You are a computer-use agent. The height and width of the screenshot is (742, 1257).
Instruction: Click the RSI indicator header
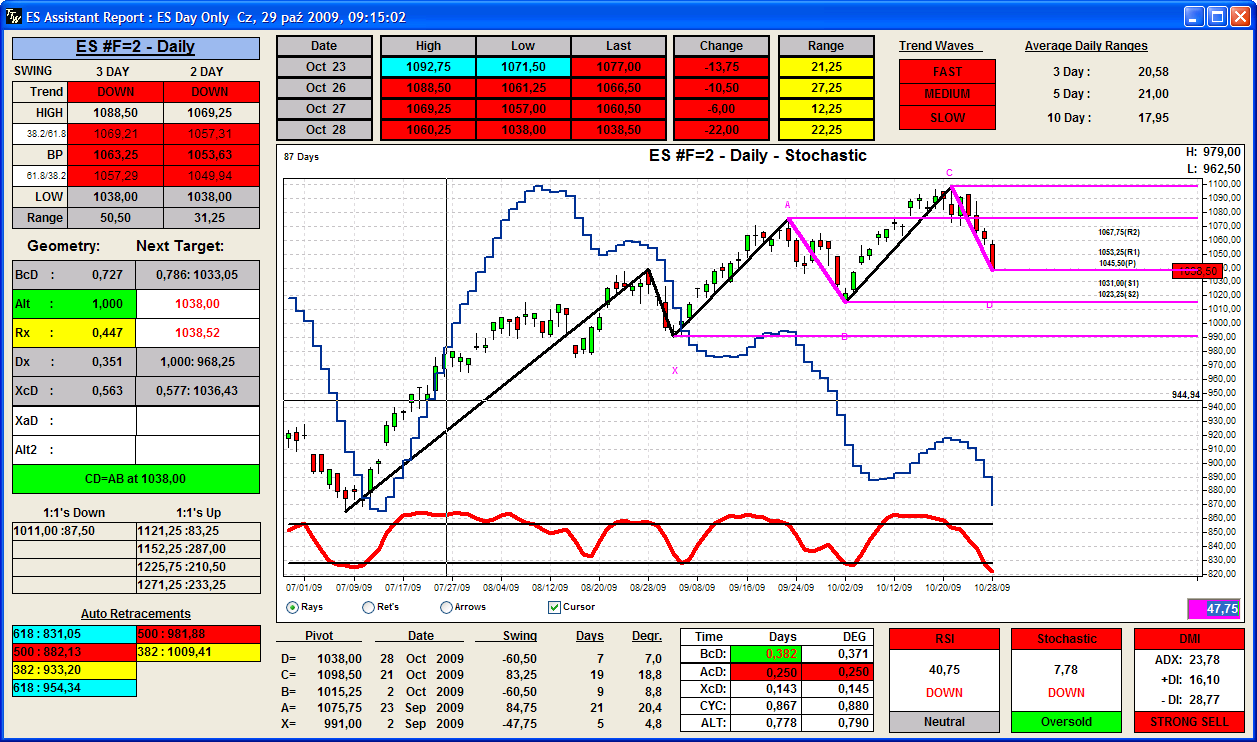click(x=944, y=639)
